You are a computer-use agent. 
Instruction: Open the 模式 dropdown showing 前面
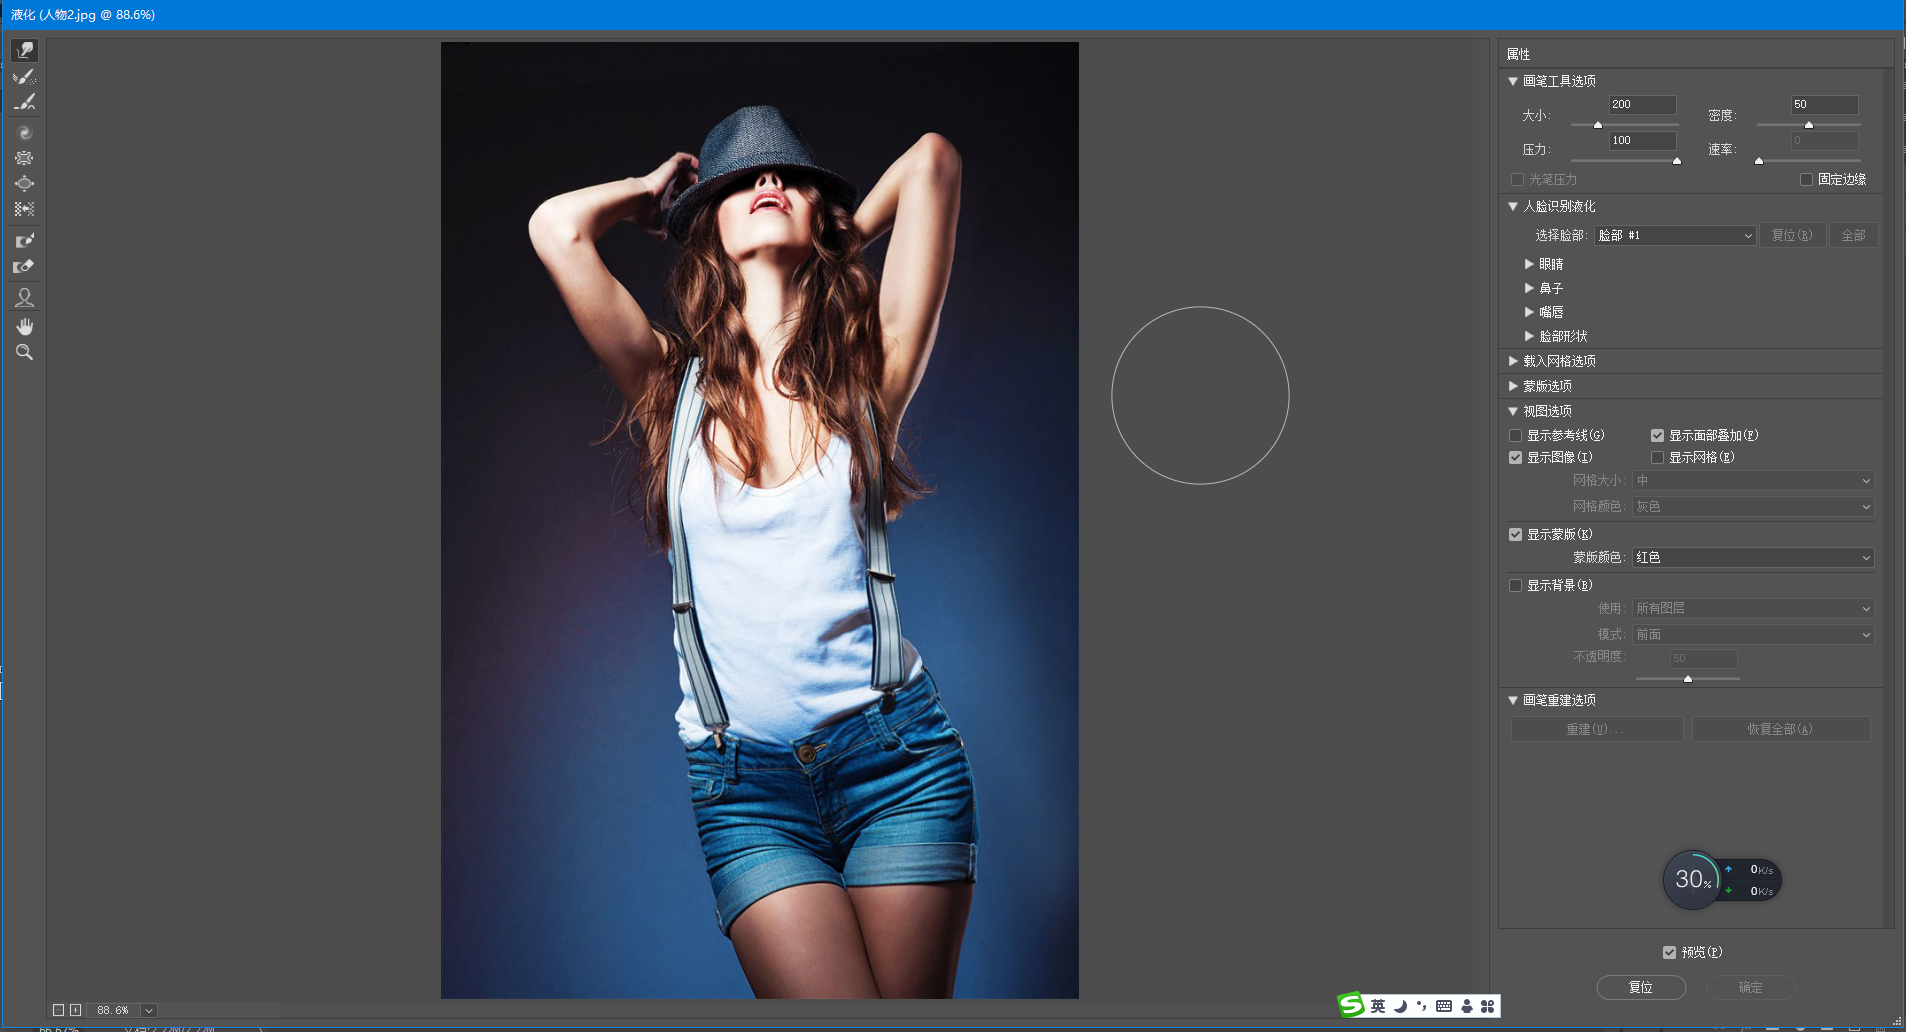coord(1753,635)
